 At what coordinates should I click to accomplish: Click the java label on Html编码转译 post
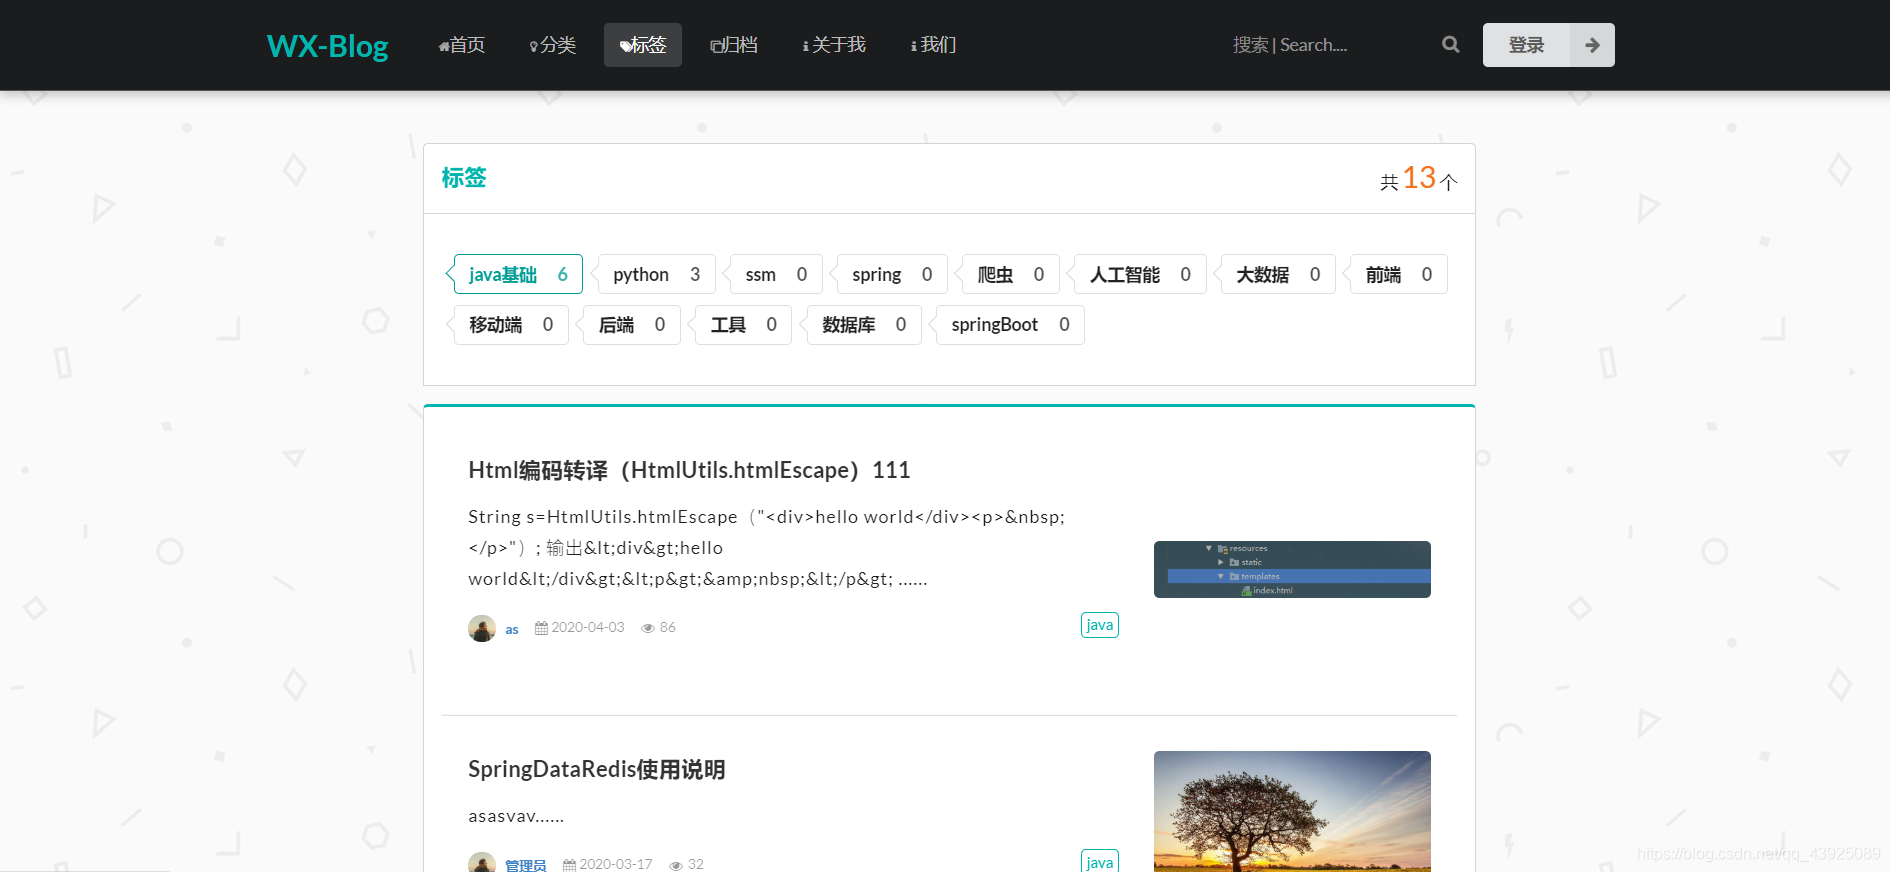pyautogui.click(x=1100, y=625)
